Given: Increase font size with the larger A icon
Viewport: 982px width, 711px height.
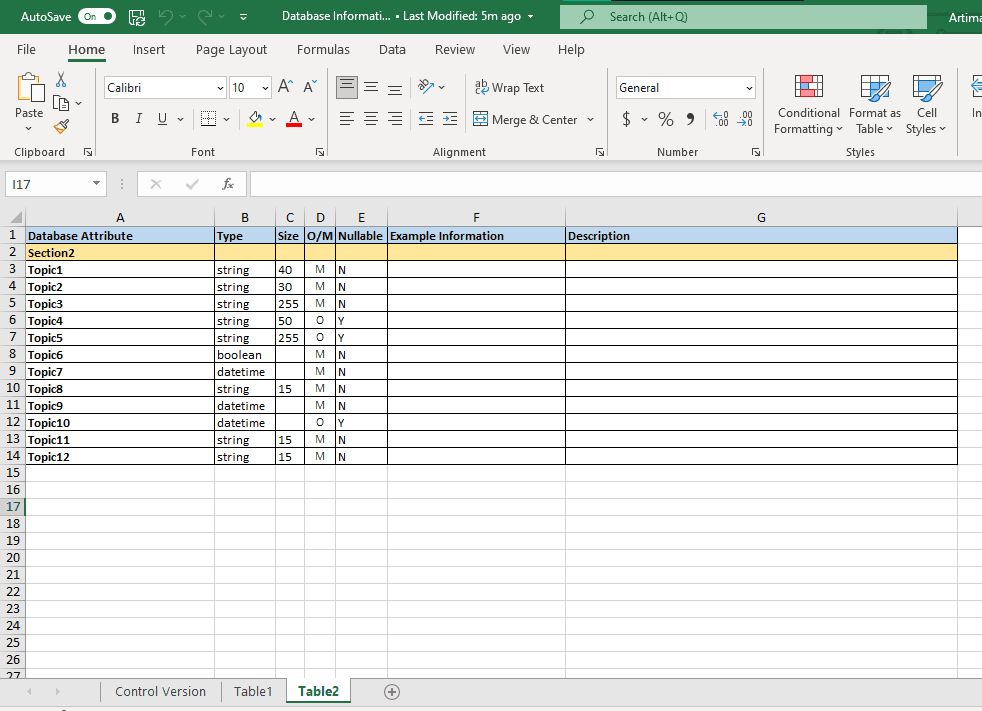Looking at the screenshot, I should (x=285, y=87).
